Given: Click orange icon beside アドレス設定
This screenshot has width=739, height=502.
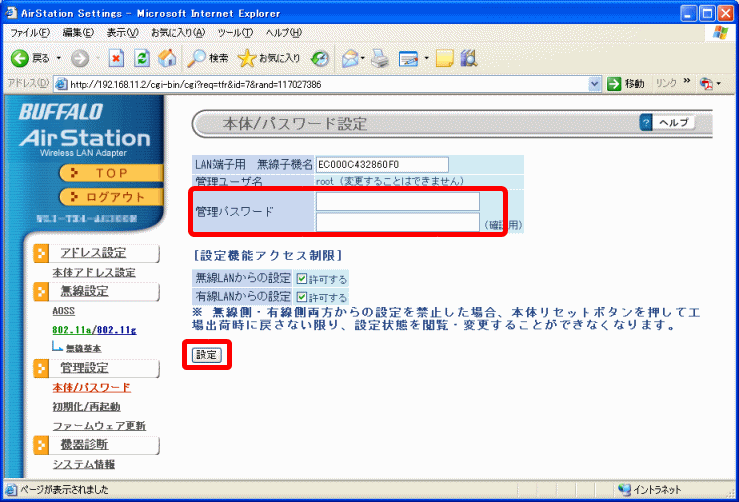Looking at the screenshot, I should 41,253.
